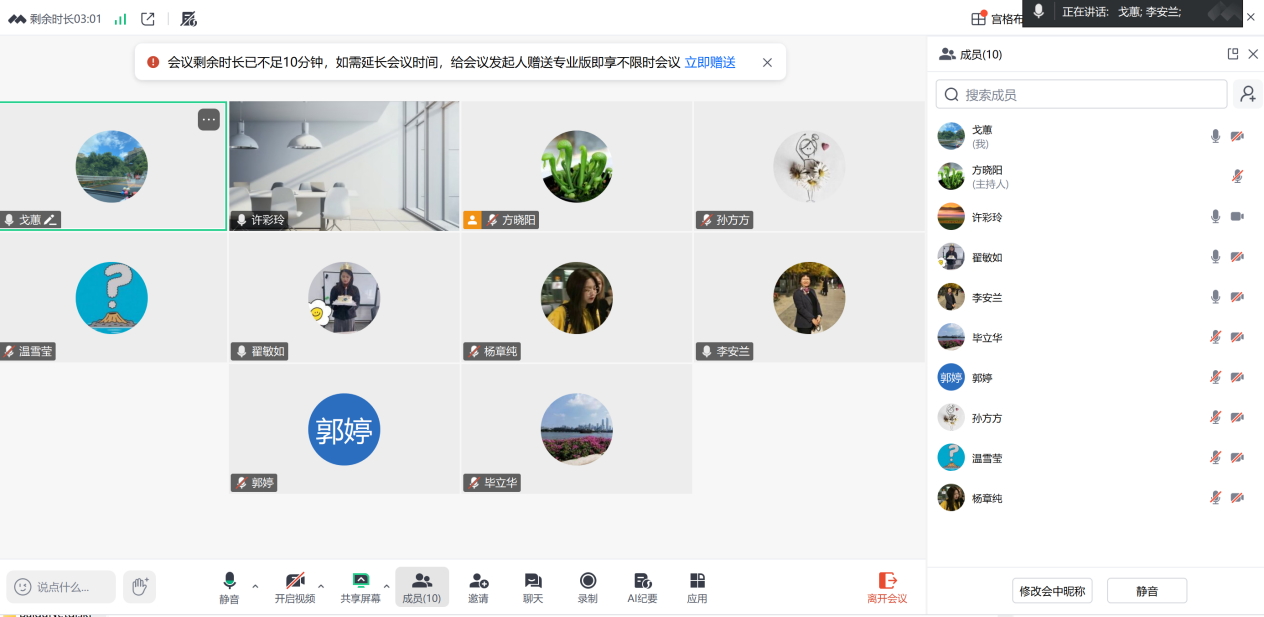
Task: Click the 搜索成员 search field
Action: (1082, 94)
